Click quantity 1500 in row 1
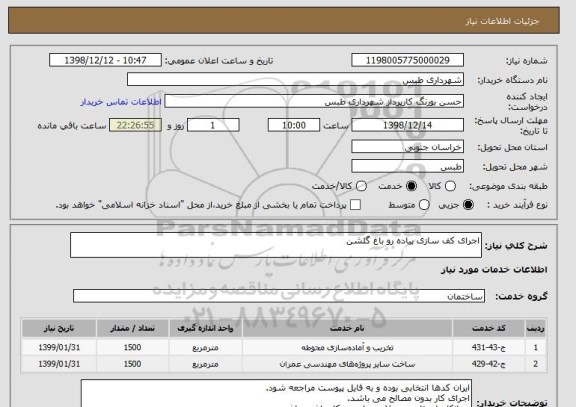 point(133,347)
